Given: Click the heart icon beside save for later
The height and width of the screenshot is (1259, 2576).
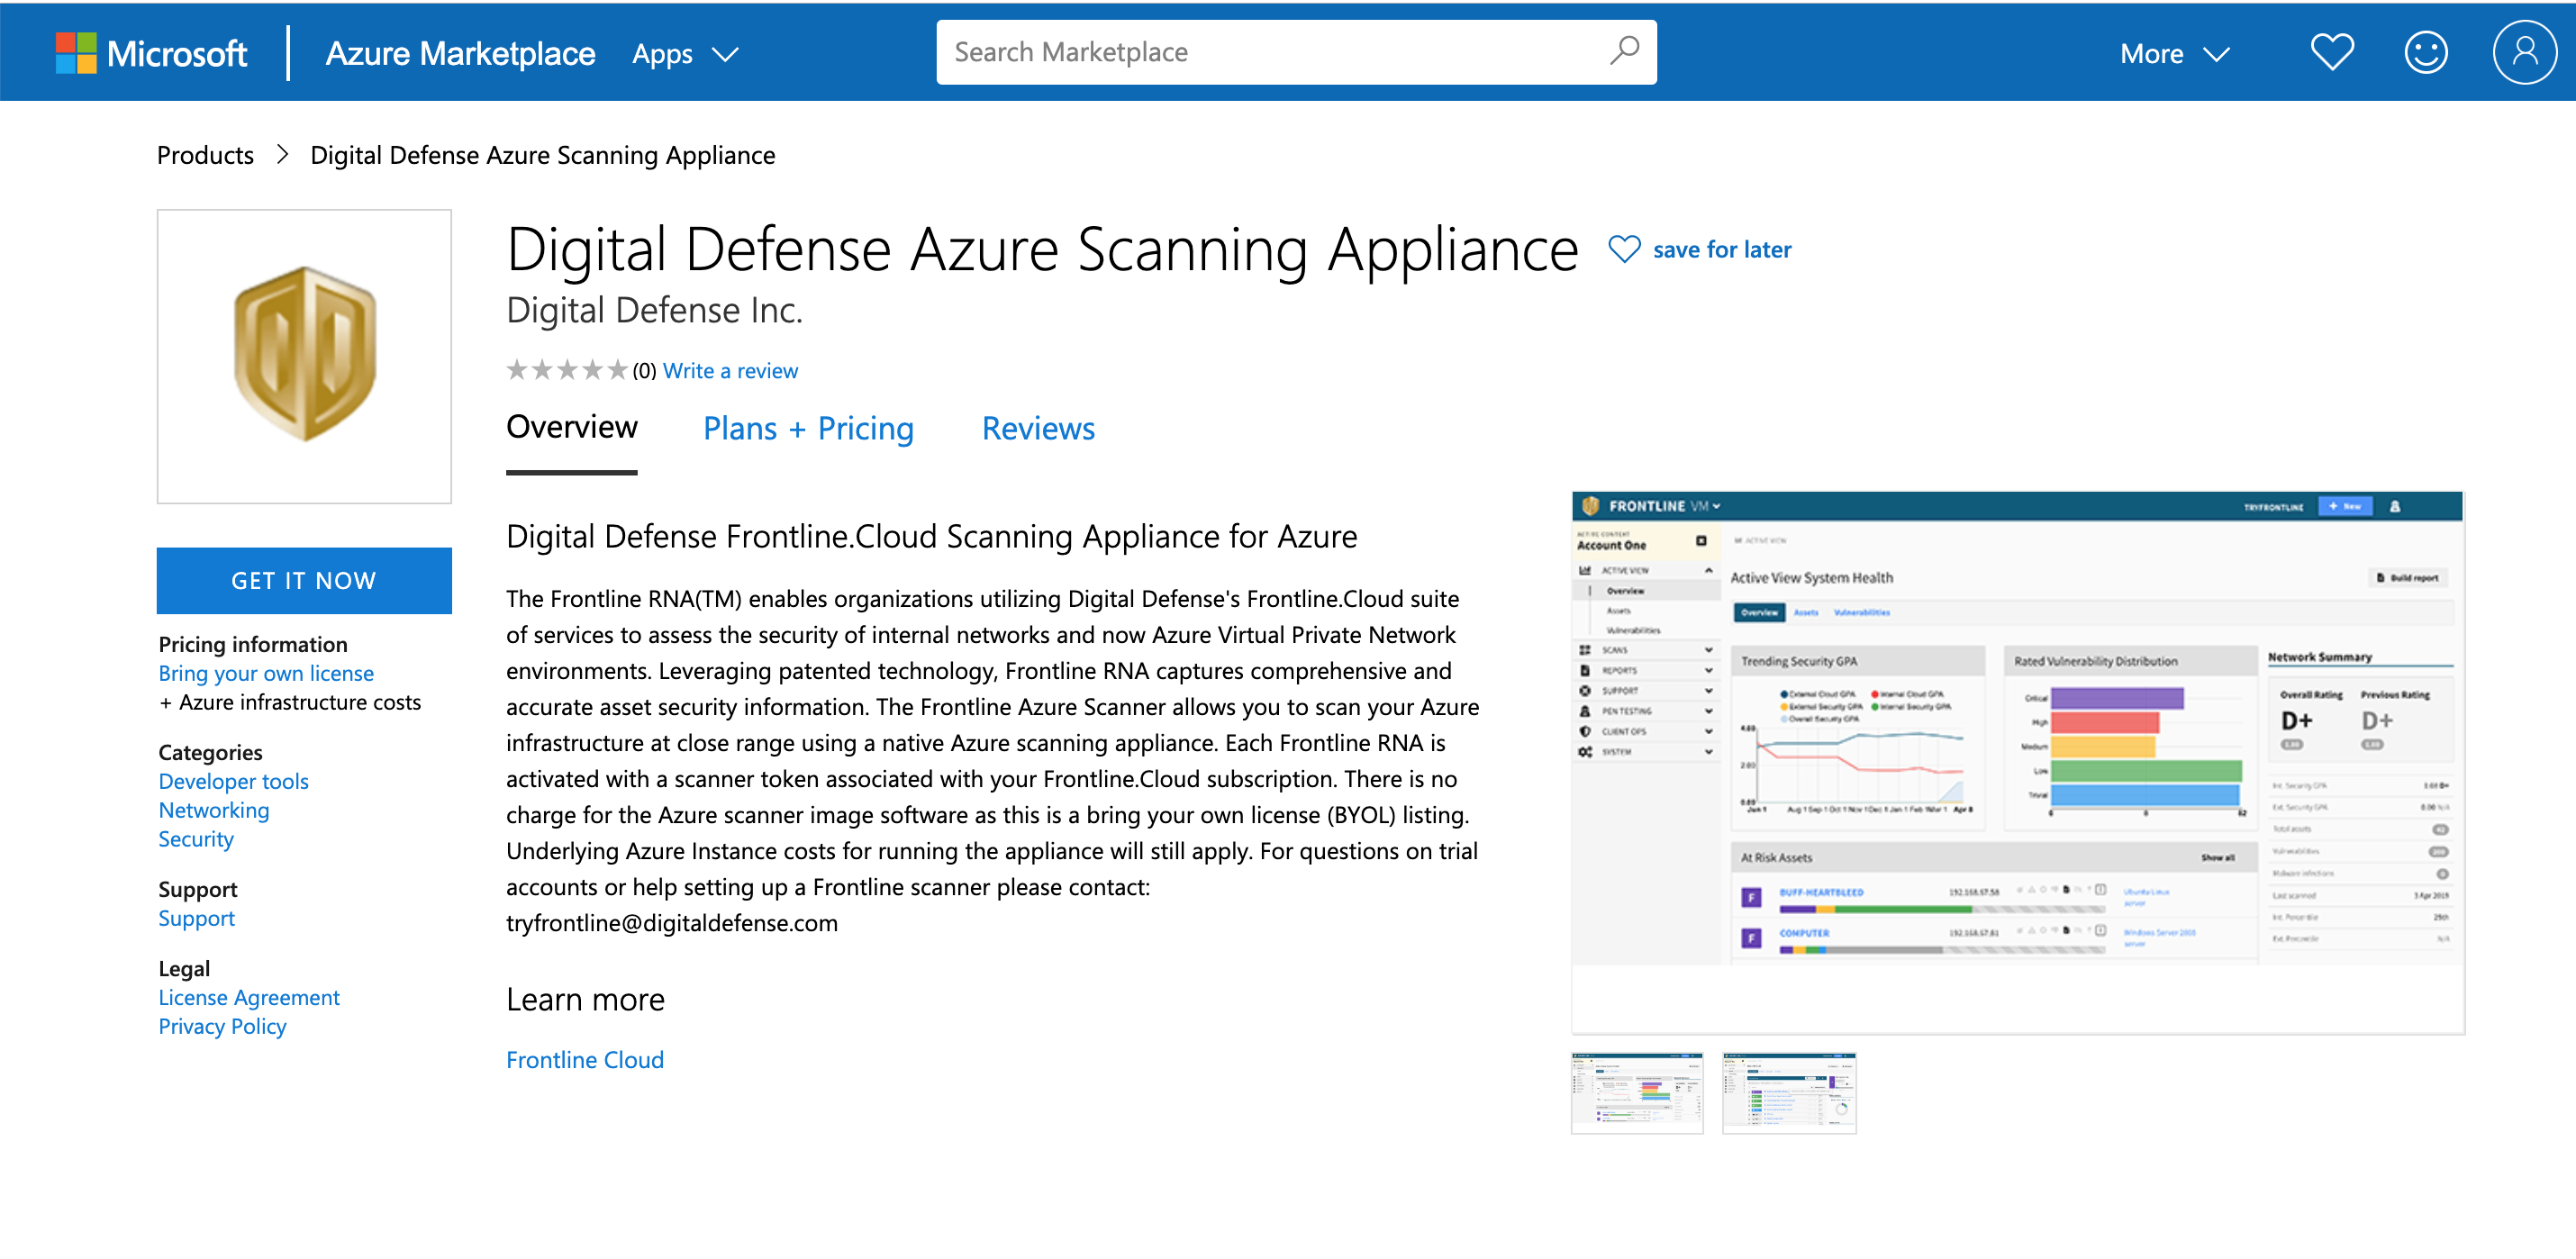Looking at the screenshot, I should tap(1624, 249).
